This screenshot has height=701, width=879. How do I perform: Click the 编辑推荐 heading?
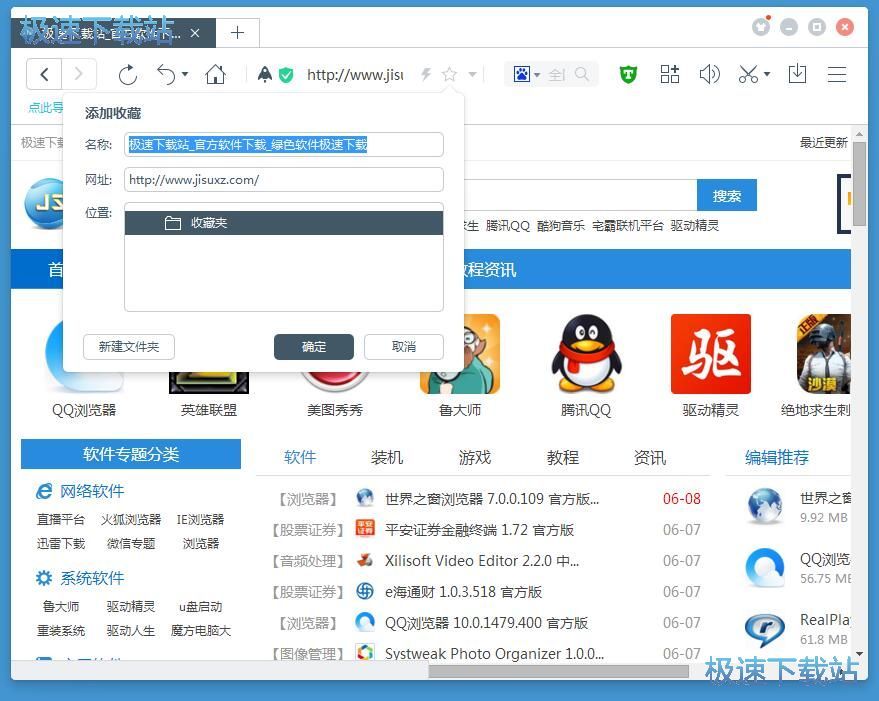pos(776,457)
